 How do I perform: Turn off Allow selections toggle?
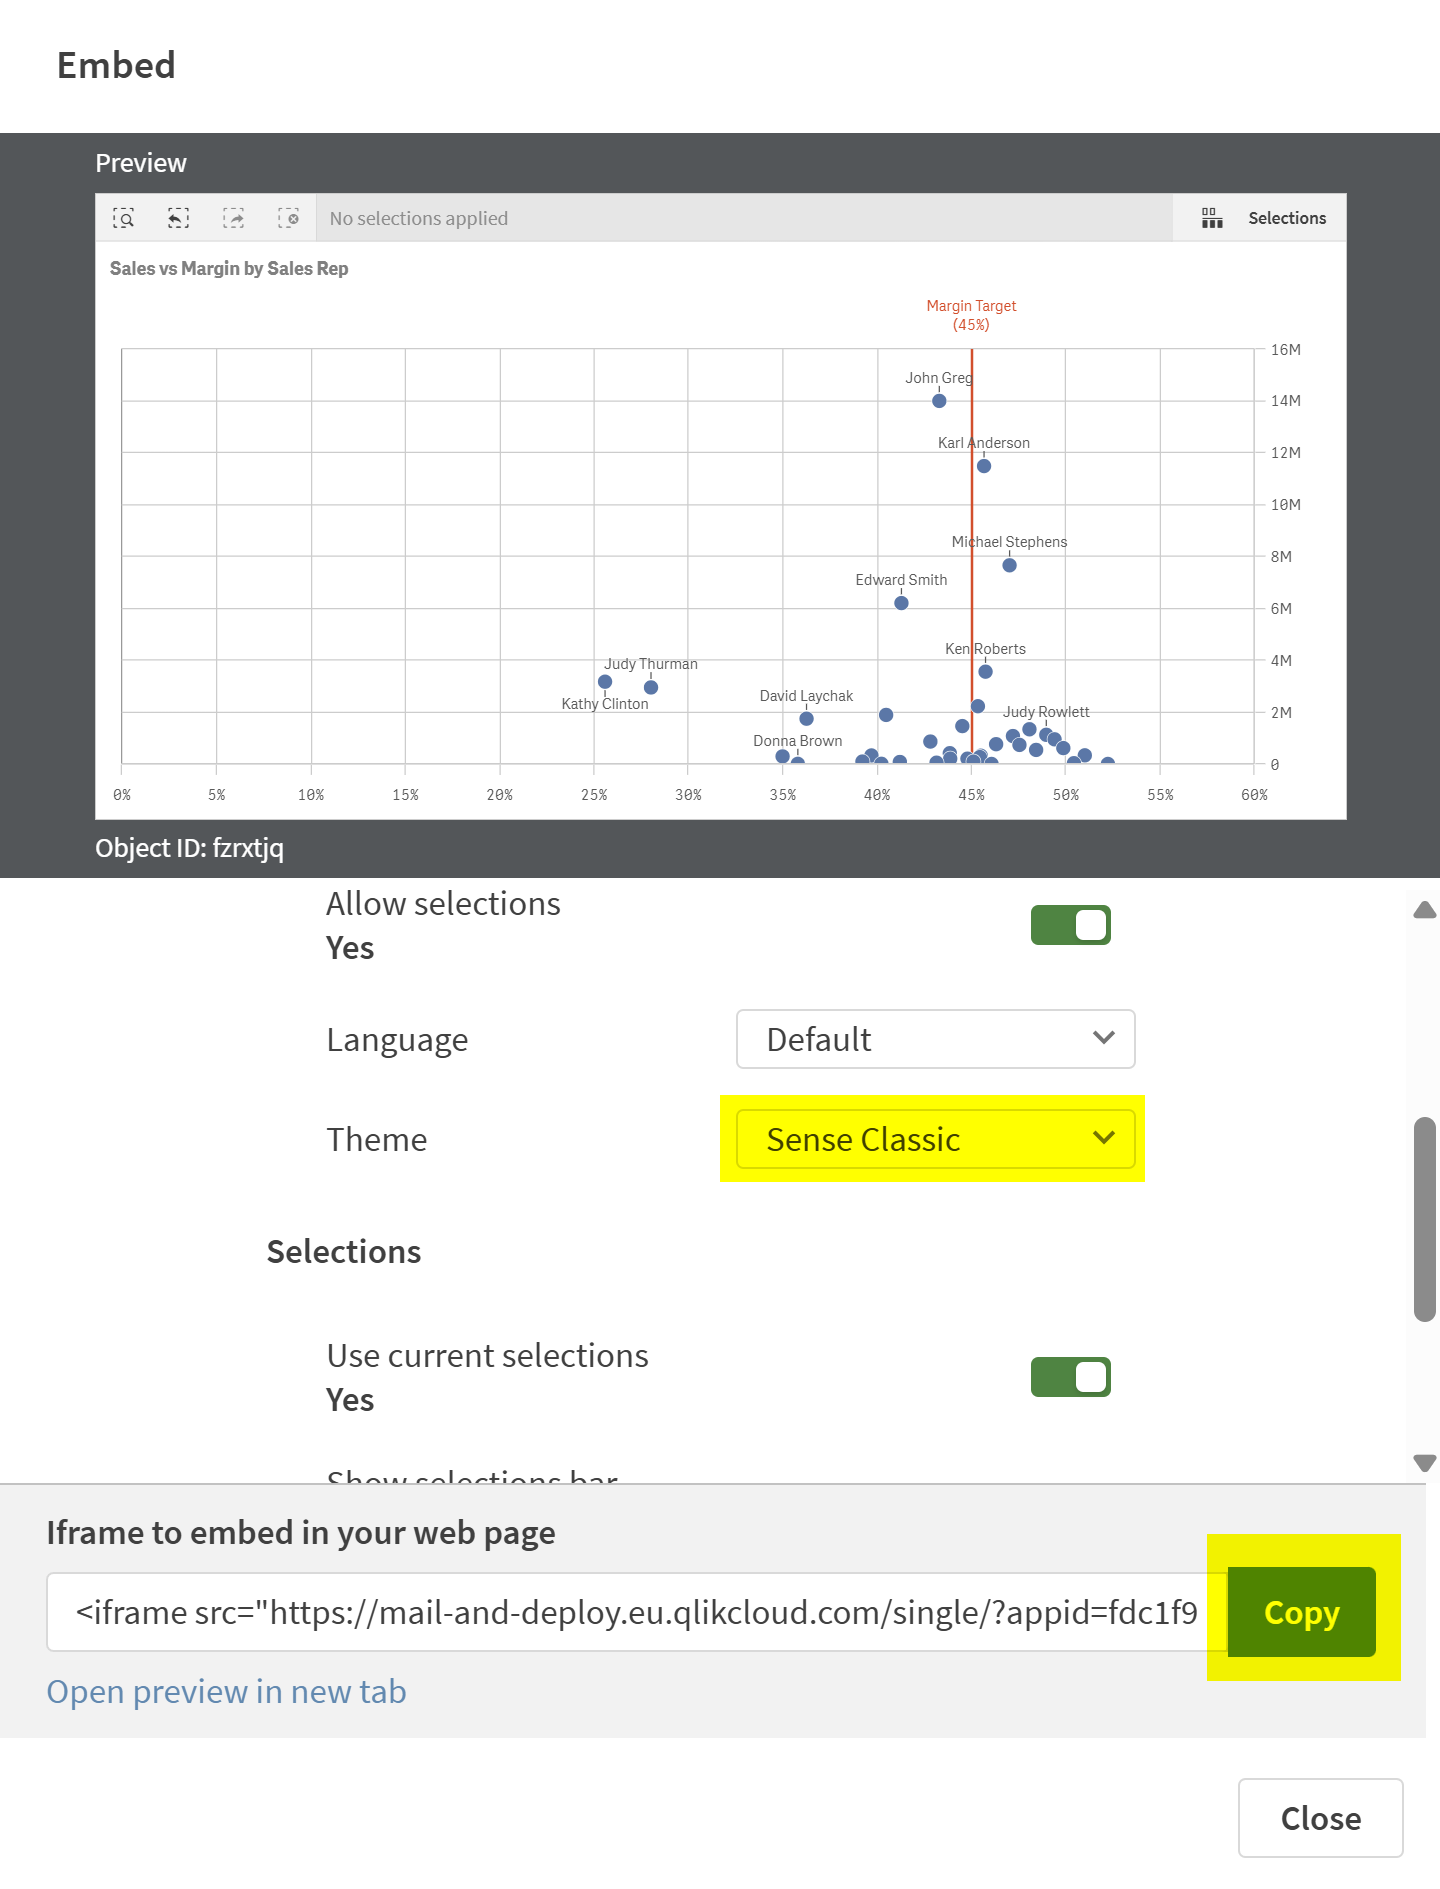click(x=1070, y=925)
